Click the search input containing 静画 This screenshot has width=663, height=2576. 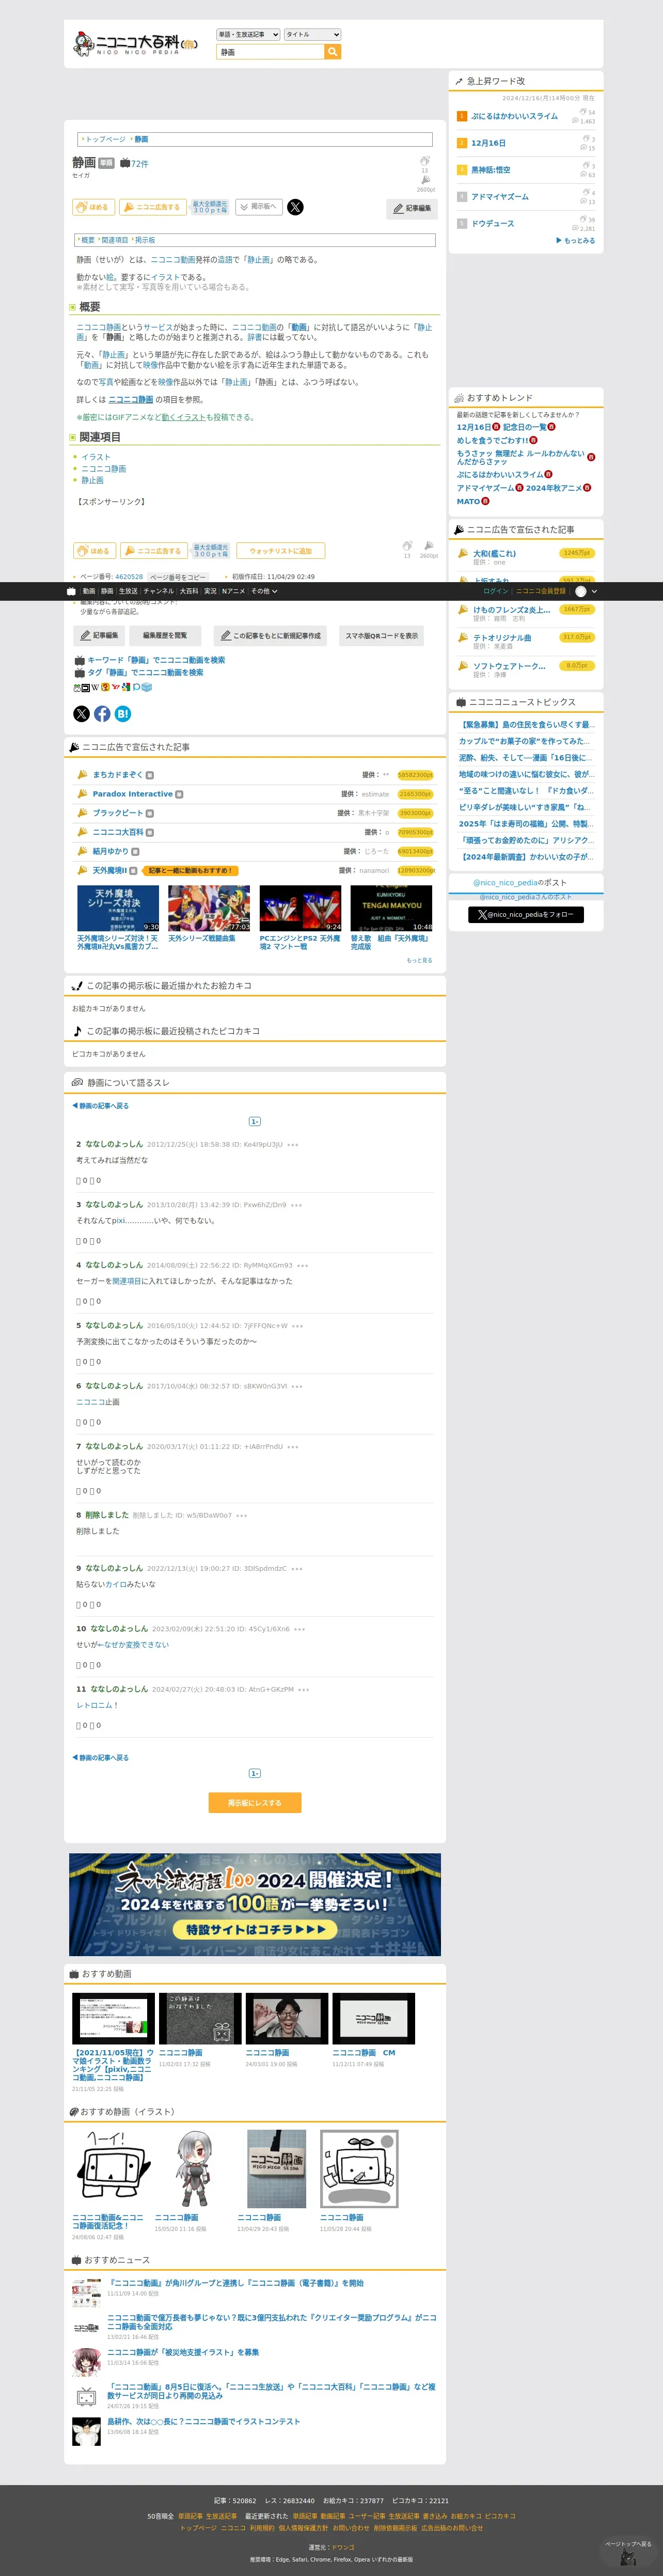(270, 52)
